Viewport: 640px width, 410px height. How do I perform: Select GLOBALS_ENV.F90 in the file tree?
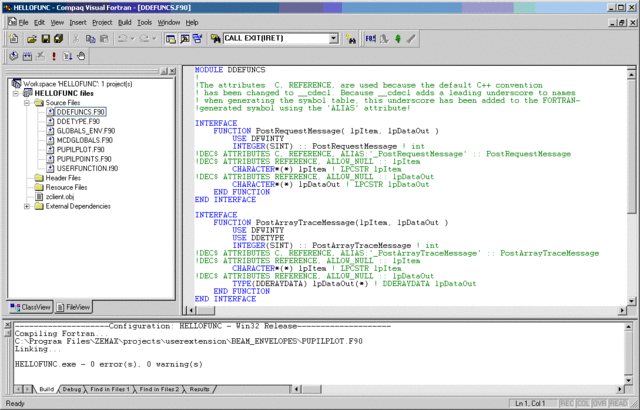pos(86,131)
